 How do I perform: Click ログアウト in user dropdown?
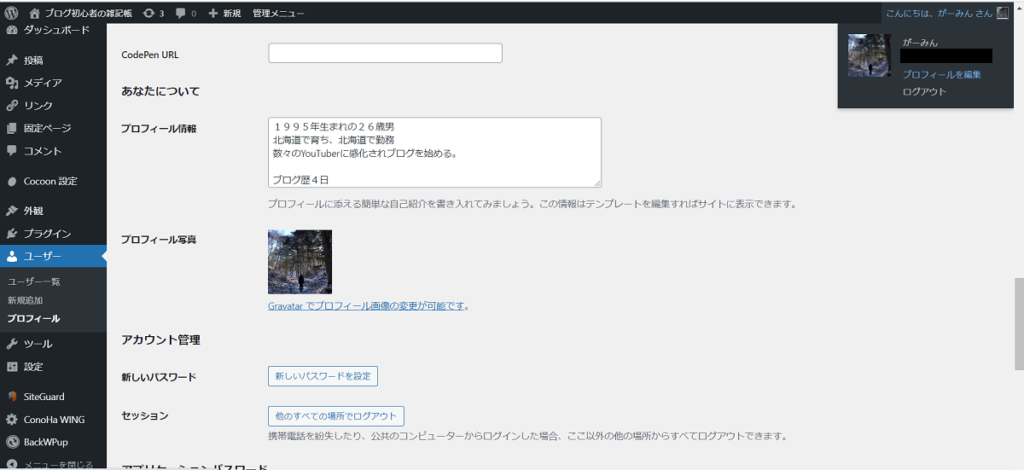click(x=924, y=91)
